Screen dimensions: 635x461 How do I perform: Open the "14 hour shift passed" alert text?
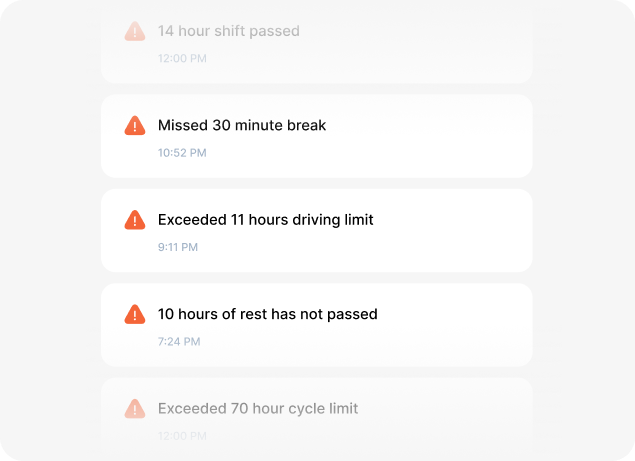[x=228, y=31]
